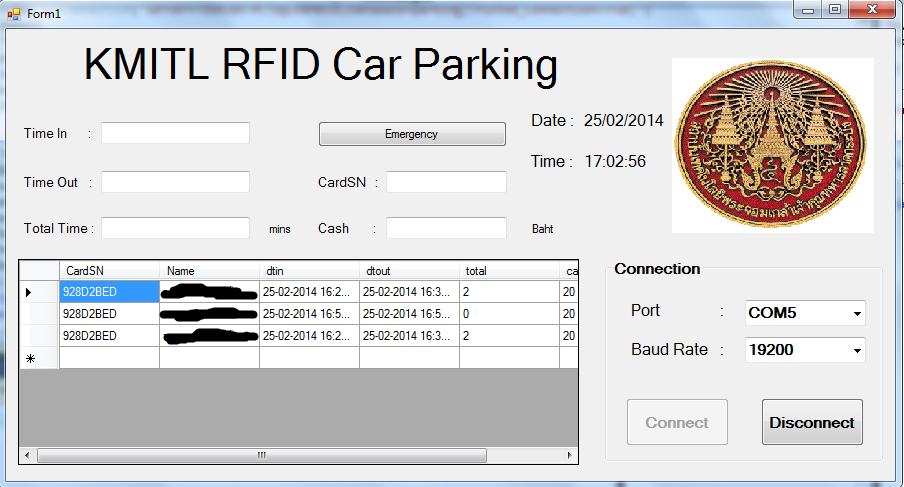Viewport: 904px width, 487px height.
Task: Click the new row asterisk header
Action: pos(39,358)
